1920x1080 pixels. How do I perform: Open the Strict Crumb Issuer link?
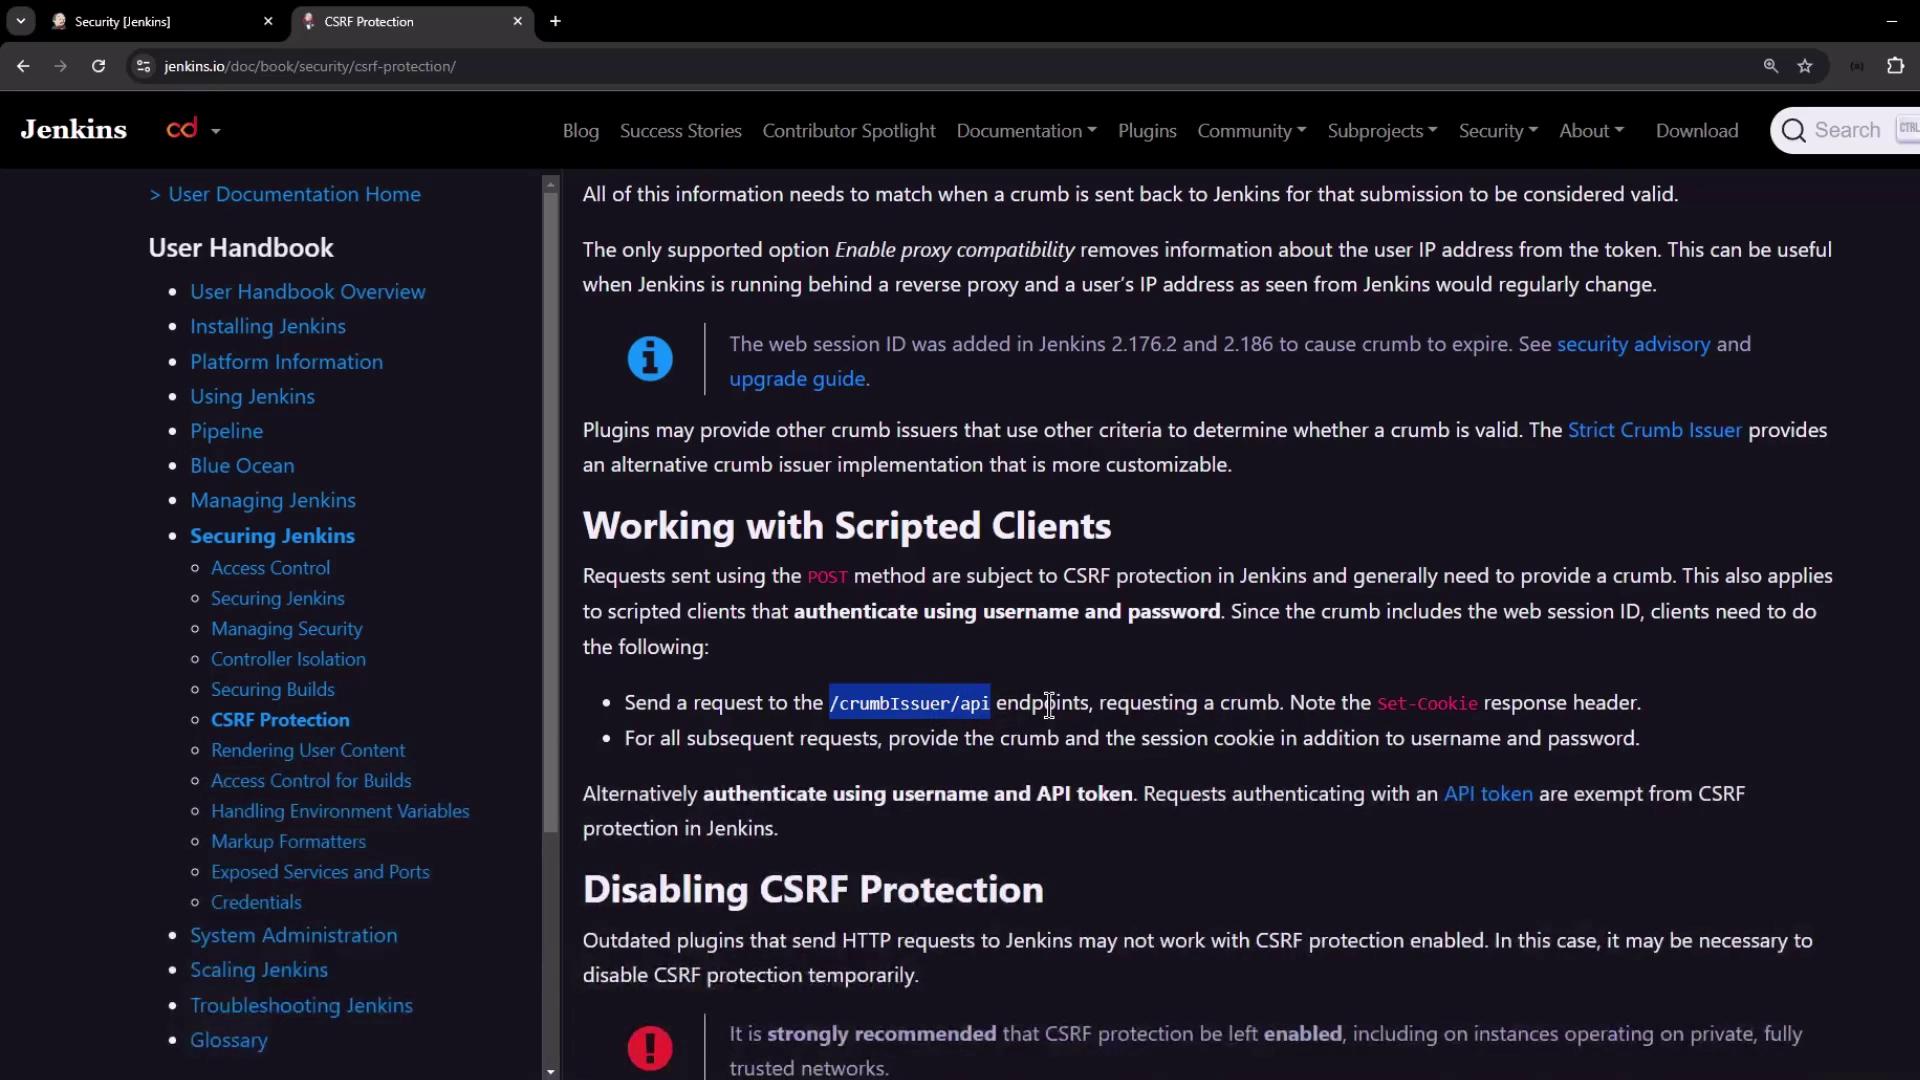click(1654, 430)
